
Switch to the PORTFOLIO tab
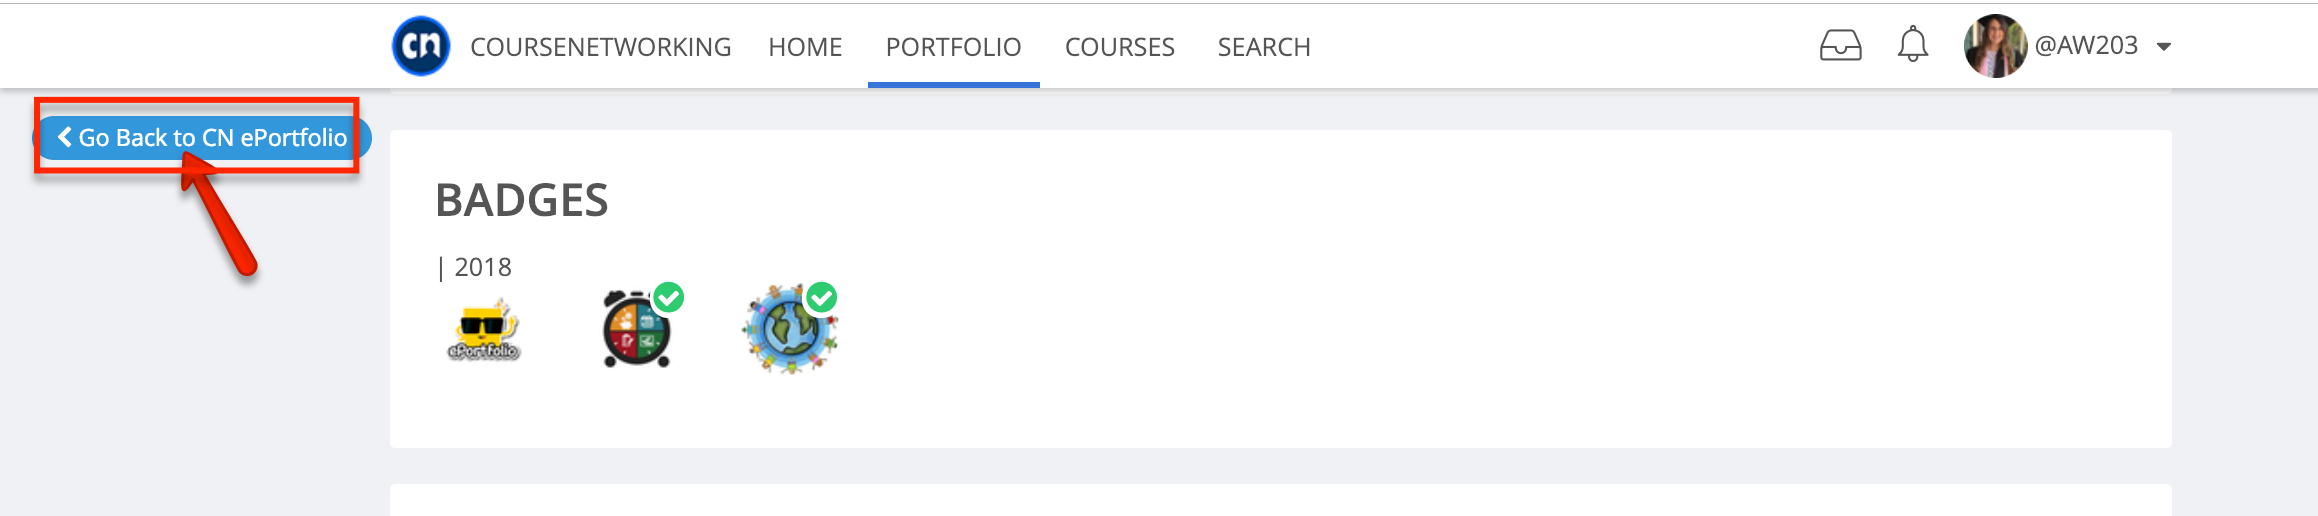pos(953,47)
